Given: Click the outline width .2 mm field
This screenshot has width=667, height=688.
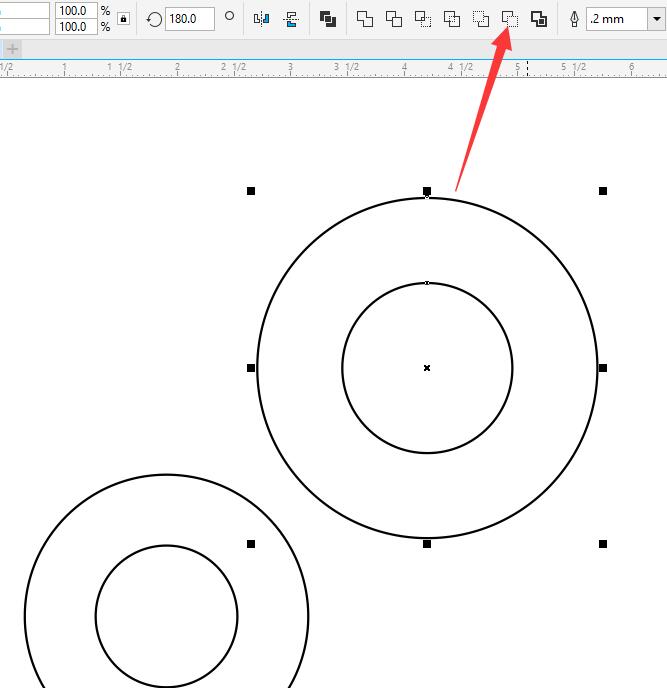Looking at the screenshot, I should point(612,18).
